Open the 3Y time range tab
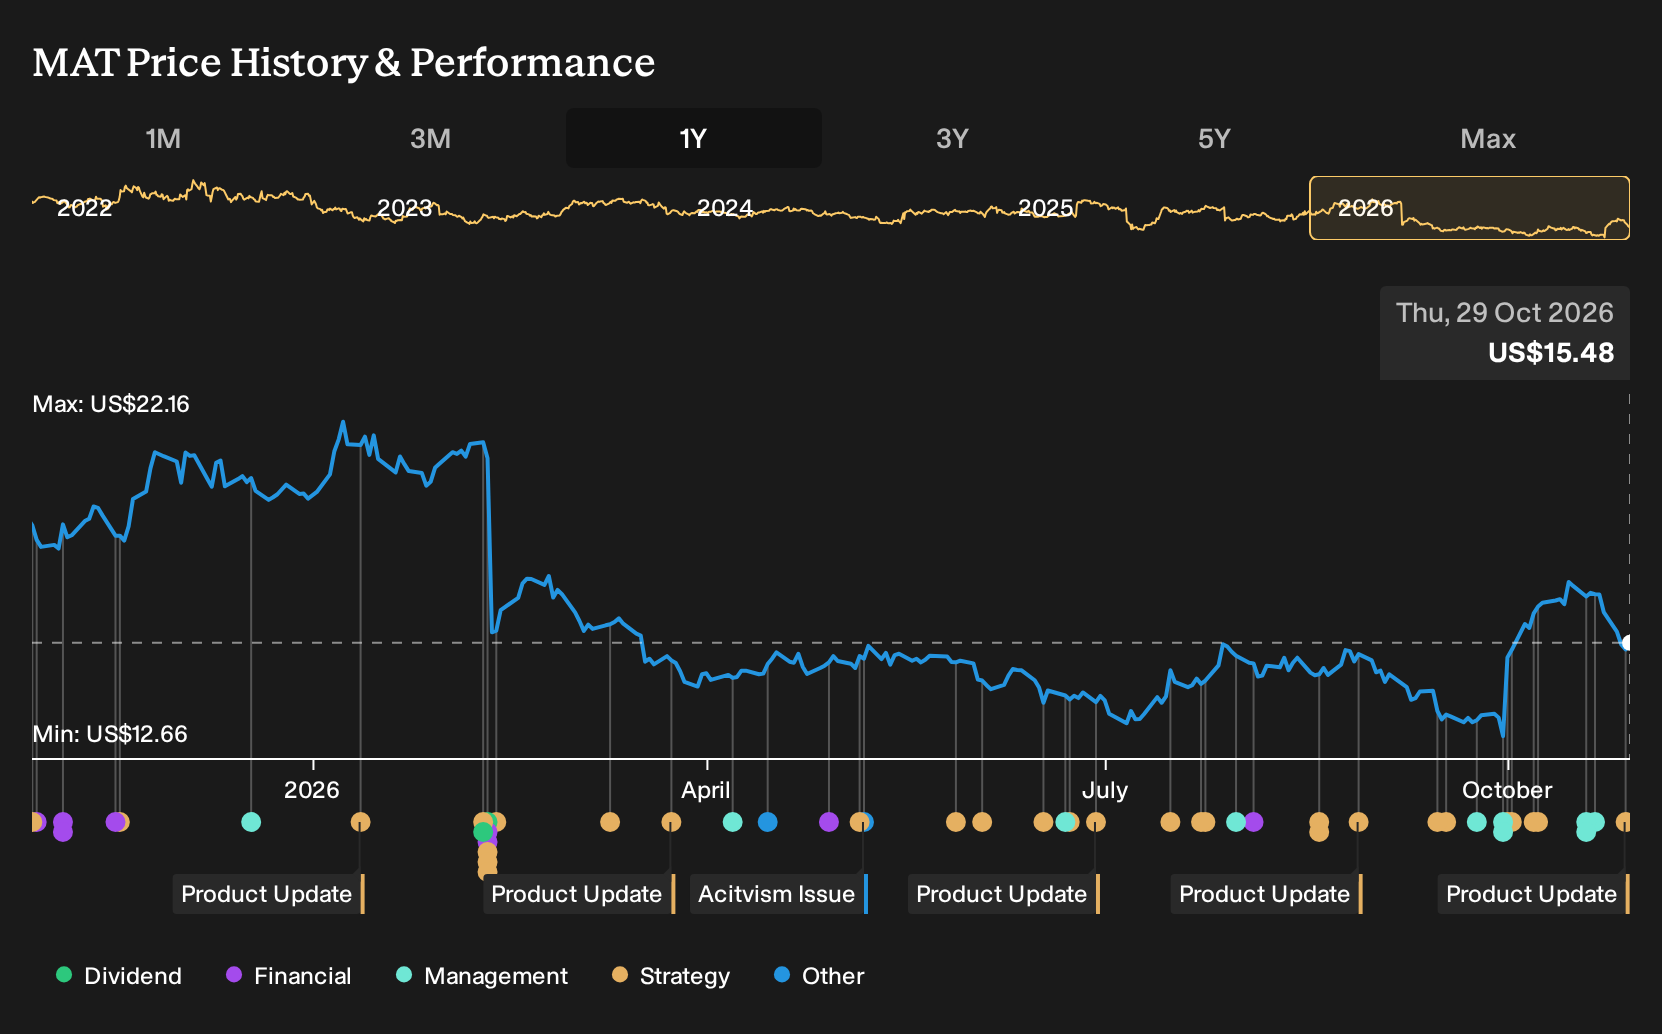 tap(952, 138)
